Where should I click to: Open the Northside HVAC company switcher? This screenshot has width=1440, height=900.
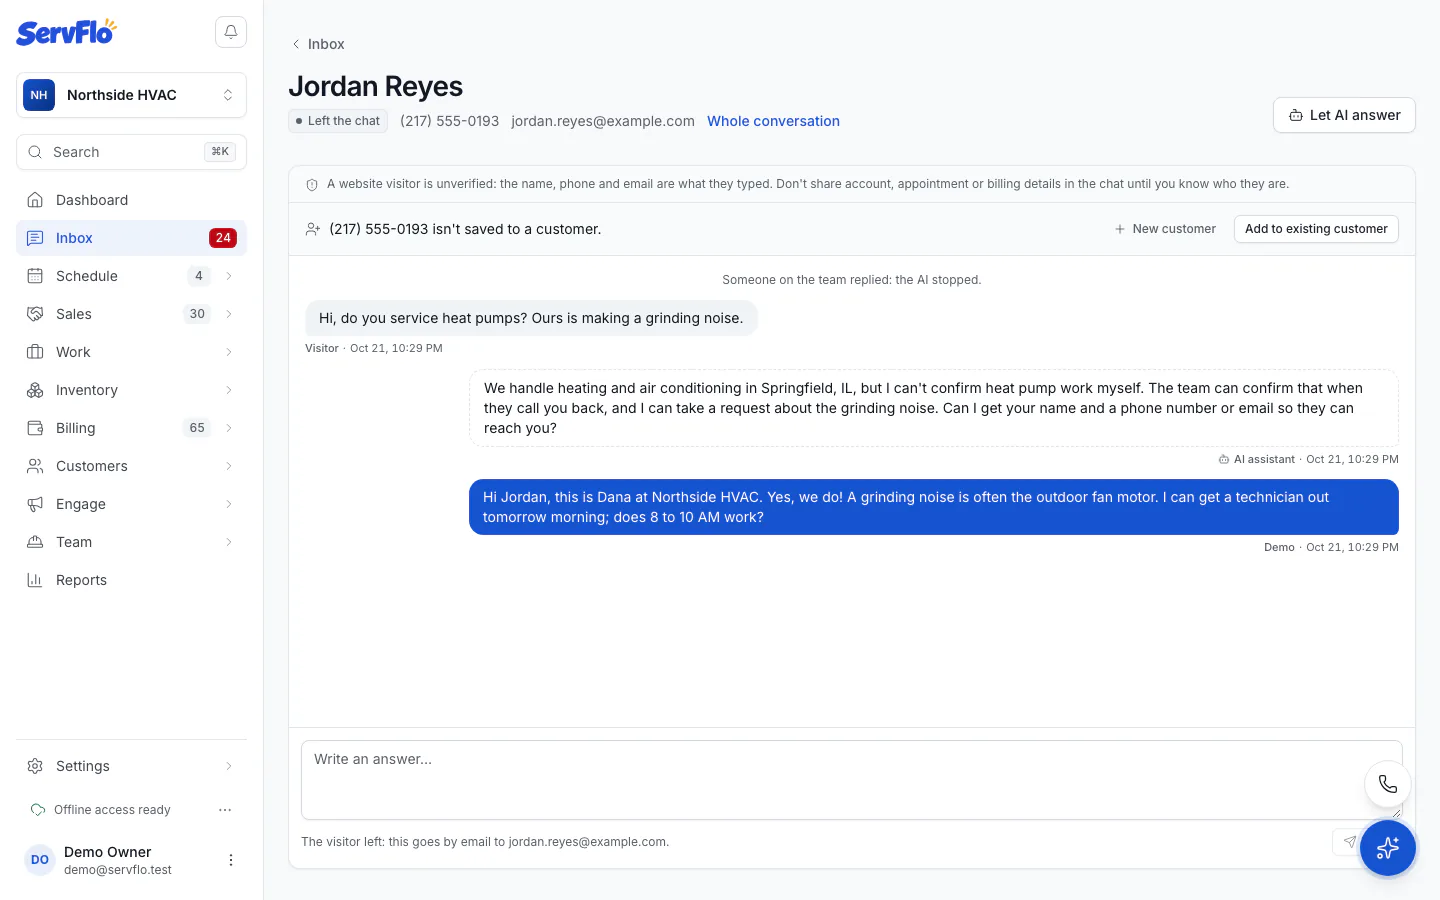click(x=131, y=95)
